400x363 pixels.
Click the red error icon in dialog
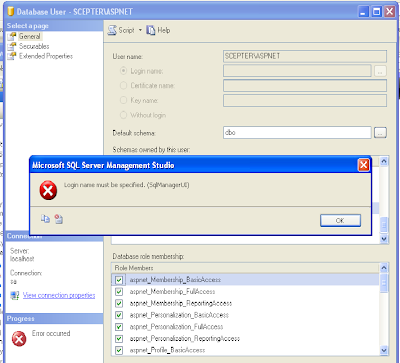[x=48, y=190]
